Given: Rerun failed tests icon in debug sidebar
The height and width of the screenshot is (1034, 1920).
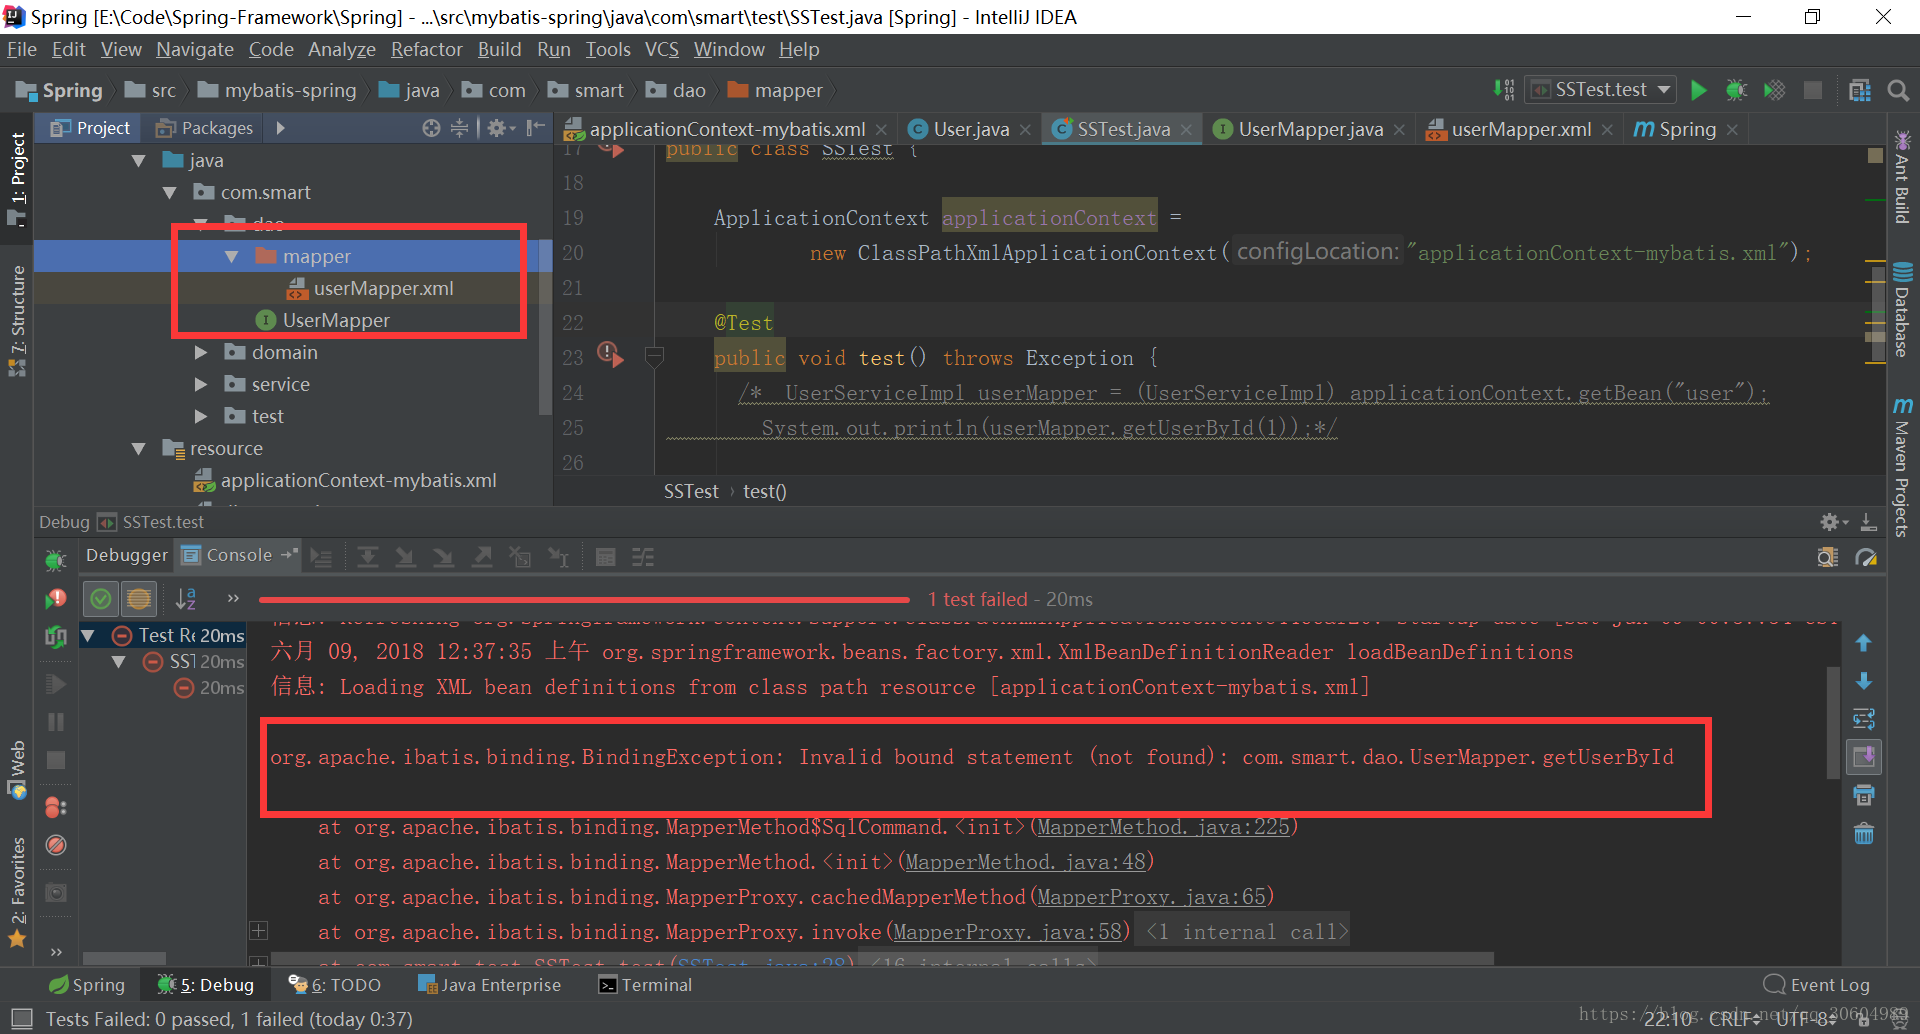Looking at the screenshot, I should pyautogui.click(x=56, y=598).
